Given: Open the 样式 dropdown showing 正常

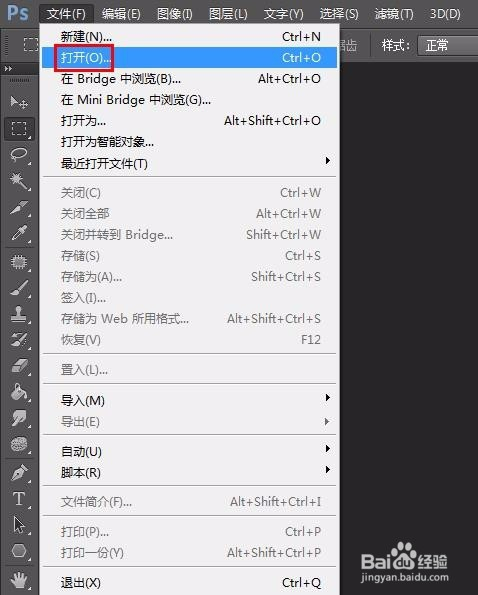Looking at the screenshot, I should [448, 46].
